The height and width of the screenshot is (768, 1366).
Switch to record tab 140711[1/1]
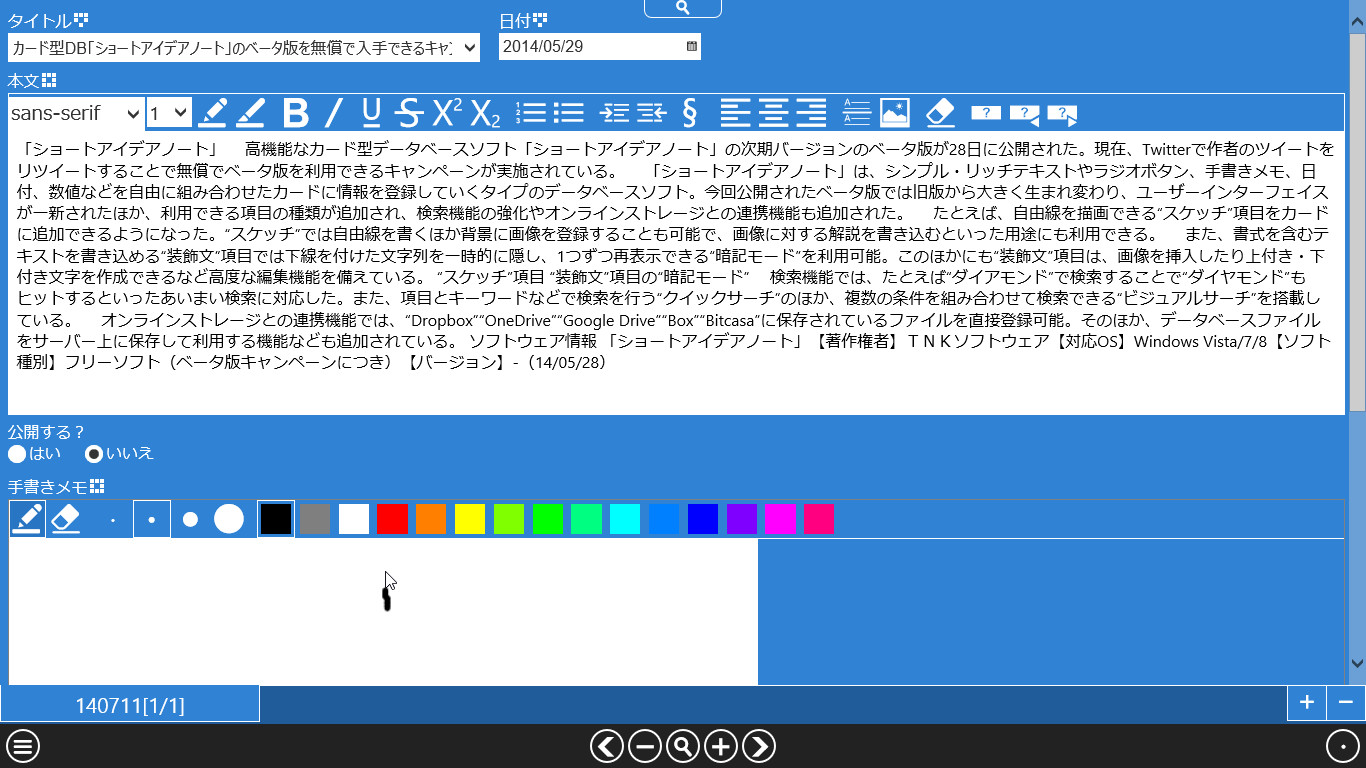point(130,703)
